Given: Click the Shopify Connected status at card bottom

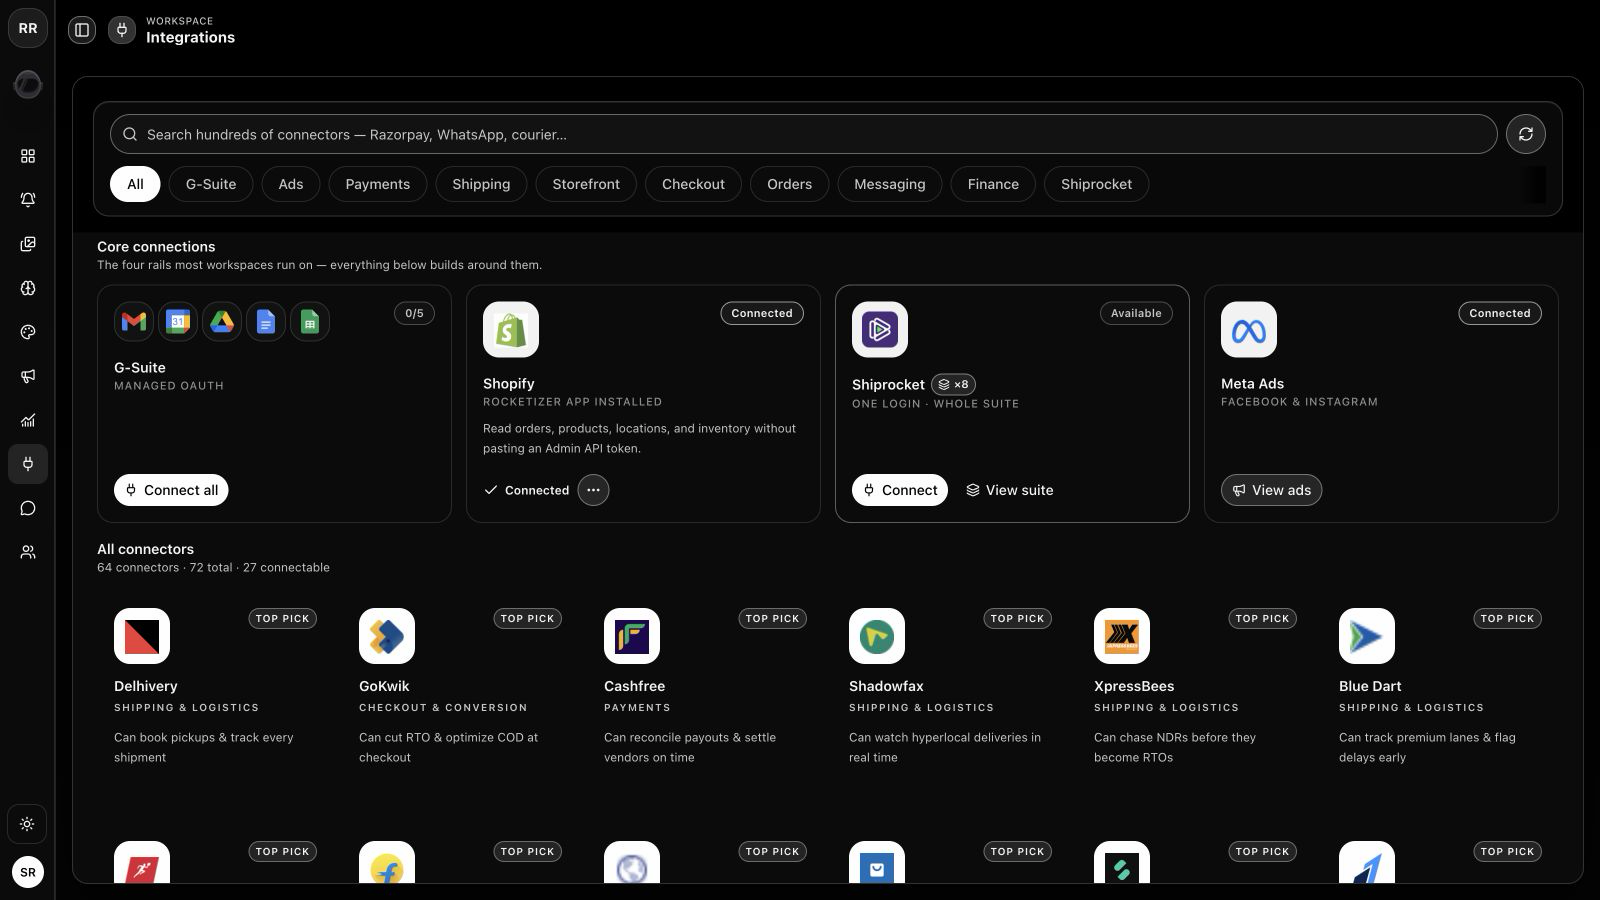Looking at the screenshot, I should point(527,490).
